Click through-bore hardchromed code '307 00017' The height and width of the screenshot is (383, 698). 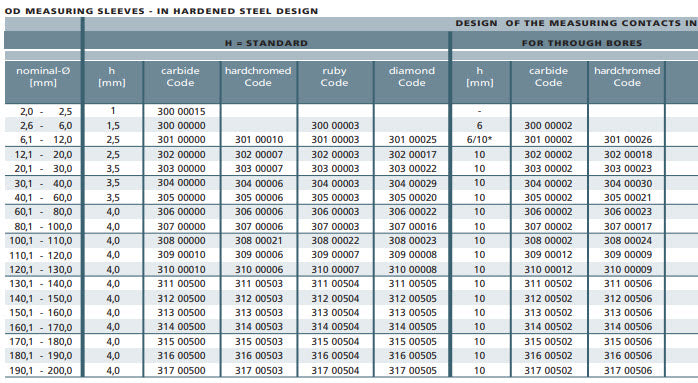[628, 227]
